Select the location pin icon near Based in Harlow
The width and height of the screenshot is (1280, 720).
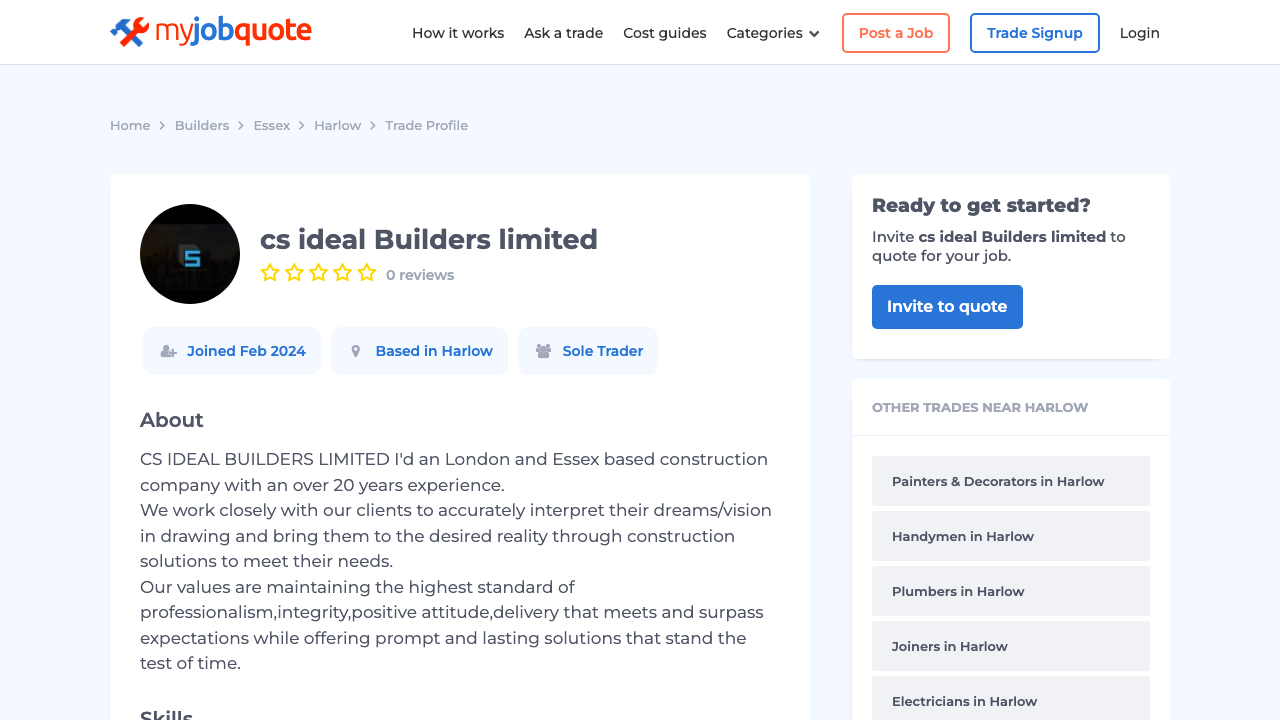pyautogui.click(x=356, y=351)
